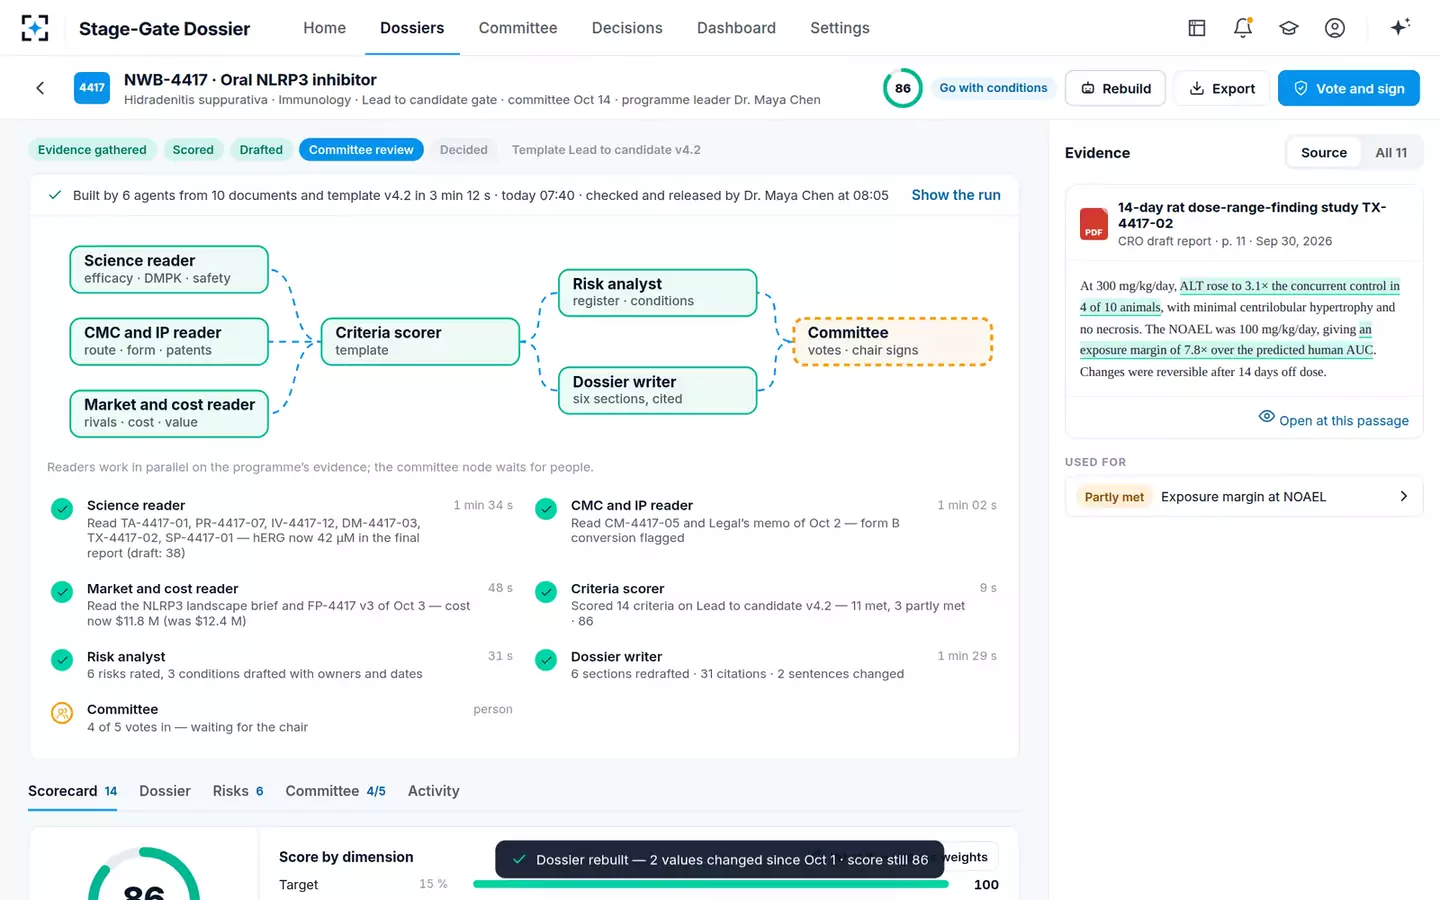The height and width of the screenshot is (900, 1440).
Task: Select the Scored stage pill
Action: (x=193, y=150)
